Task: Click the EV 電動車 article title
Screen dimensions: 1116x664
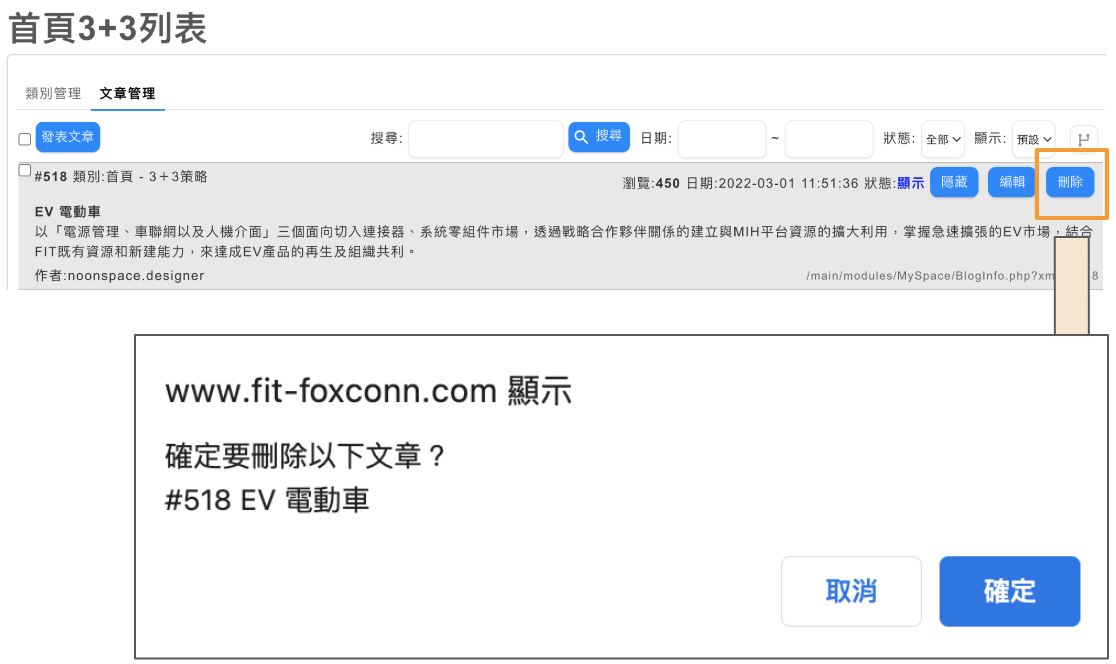Action: coord(68,211)
